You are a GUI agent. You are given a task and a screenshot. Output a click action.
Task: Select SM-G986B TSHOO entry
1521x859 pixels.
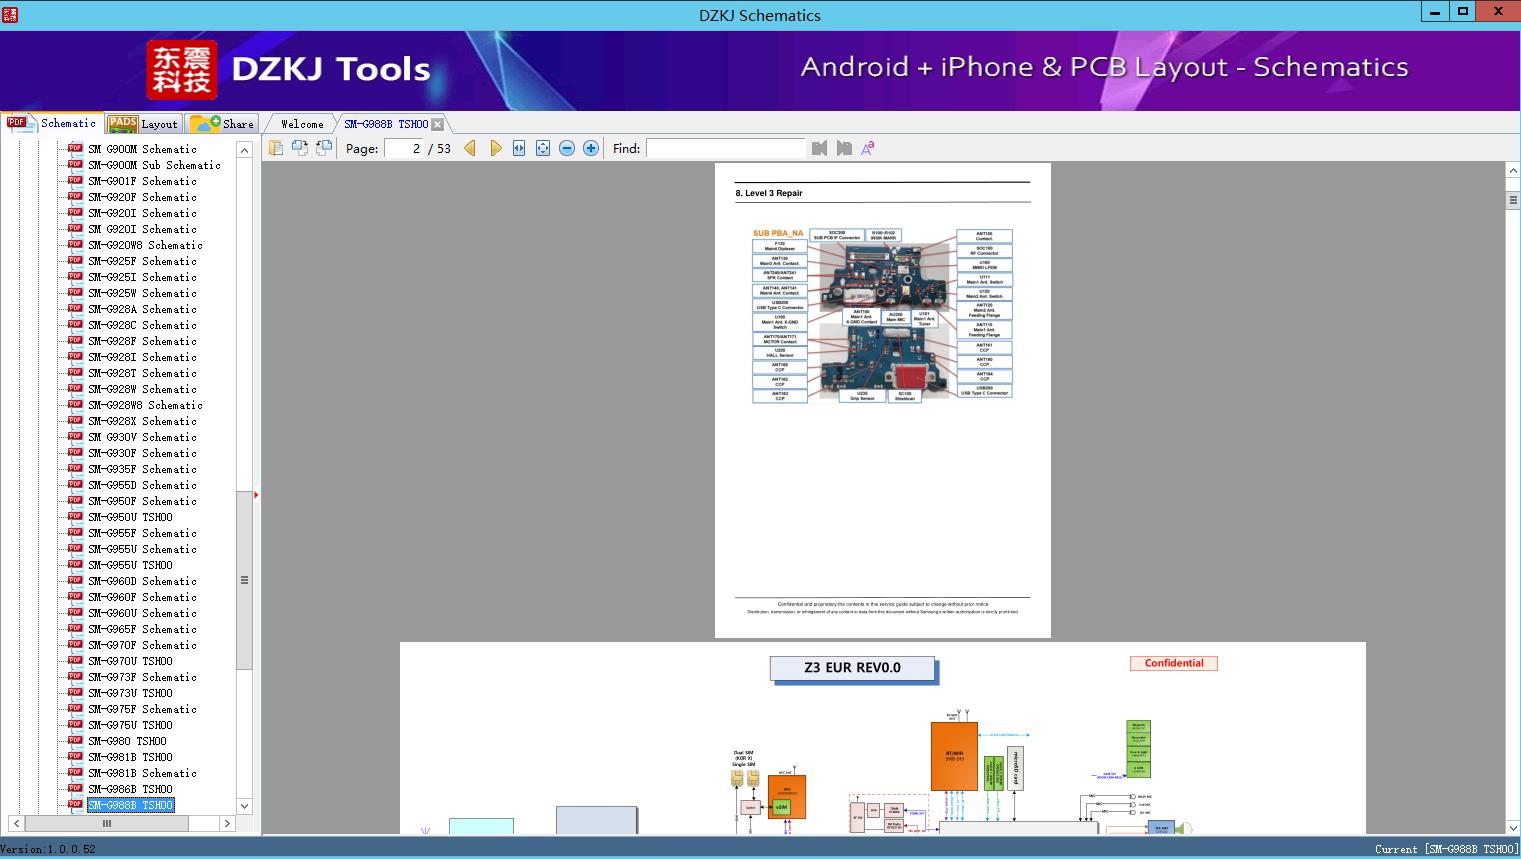[130, 789]
